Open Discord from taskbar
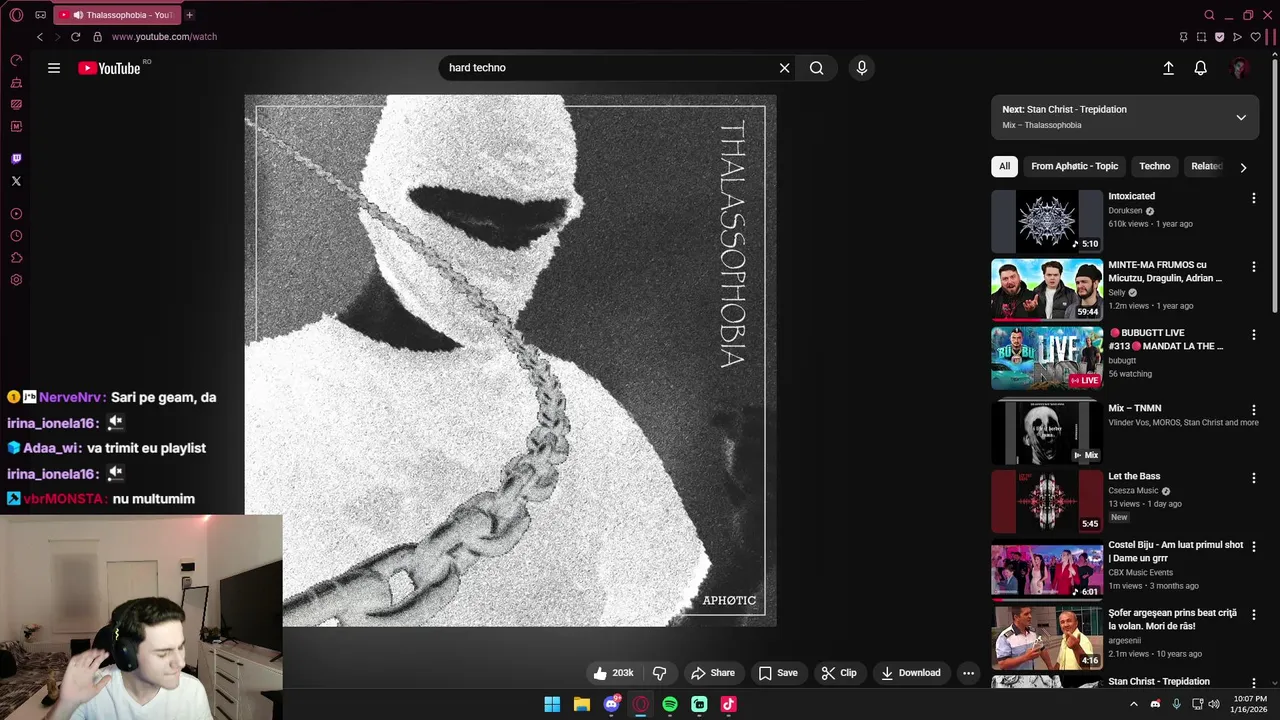This screenshot has width=1280, height=720. click(611, 704)
